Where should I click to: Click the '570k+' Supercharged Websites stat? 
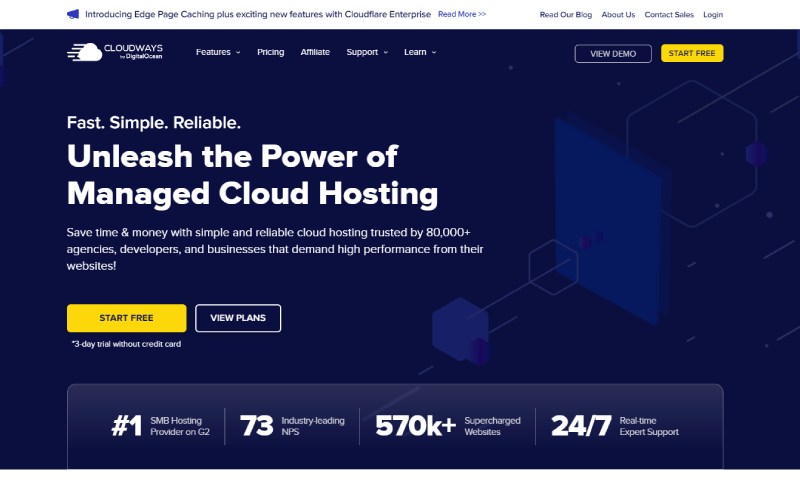pyautogui.click(x=448, y=426)
